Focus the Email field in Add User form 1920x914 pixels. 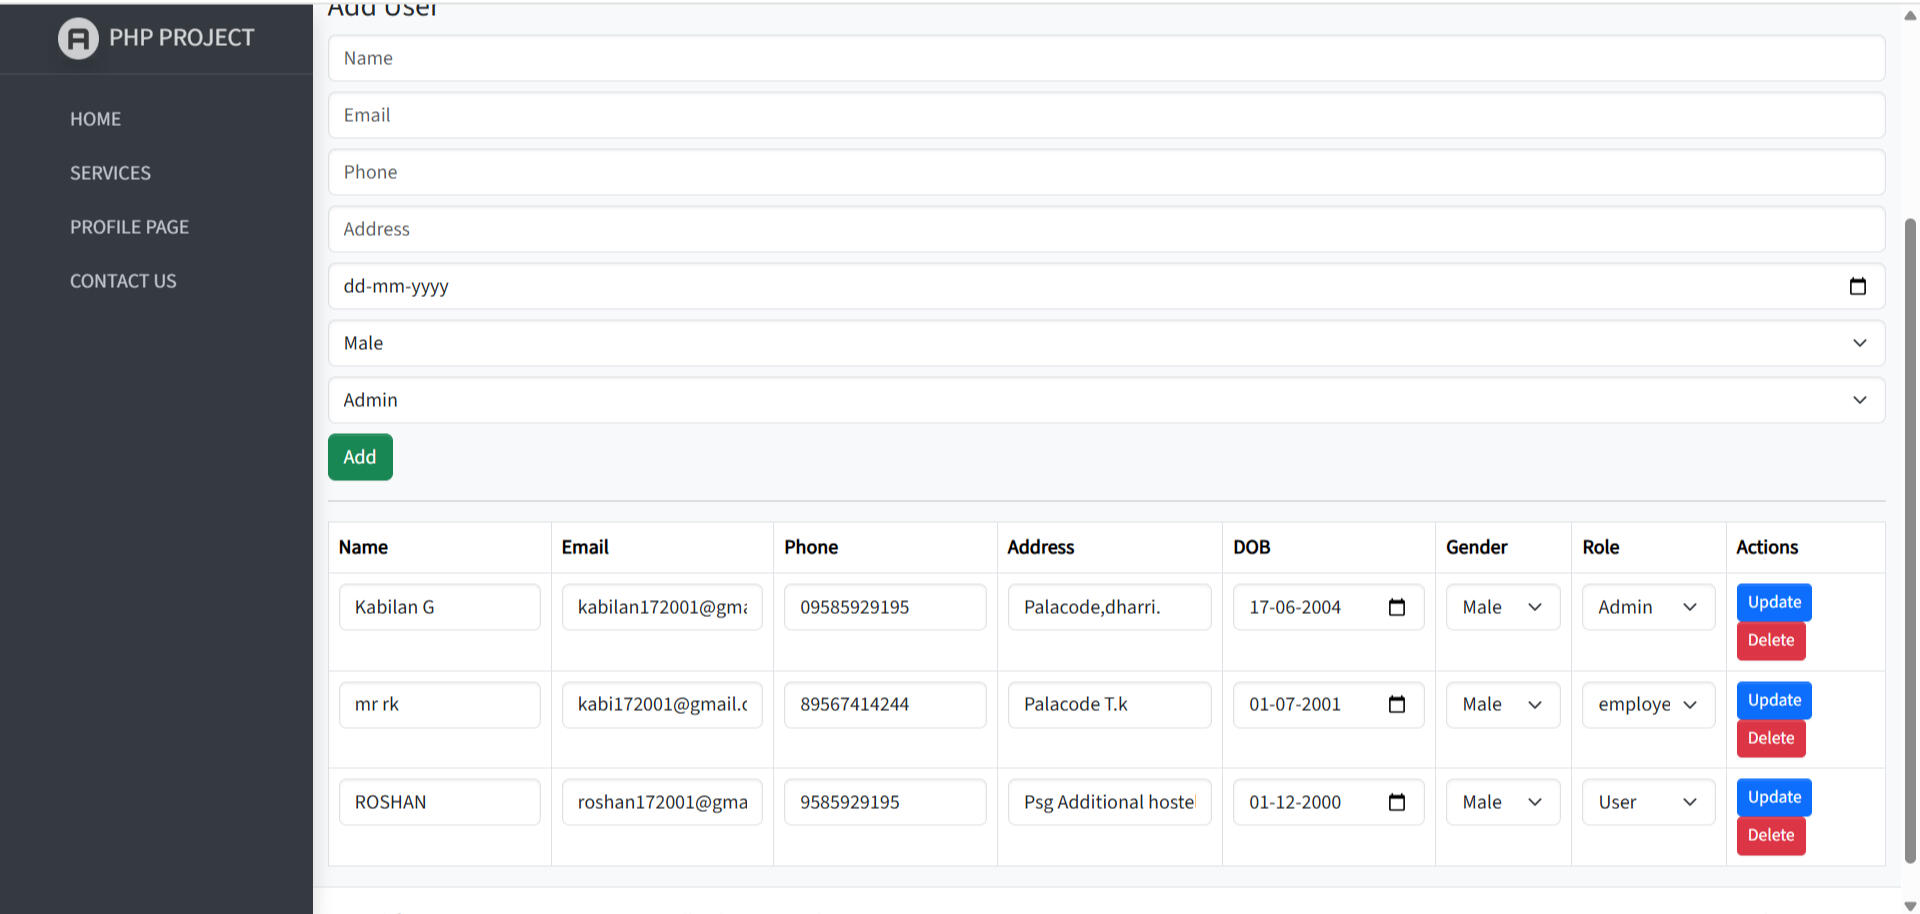(x=1106, y=115)
